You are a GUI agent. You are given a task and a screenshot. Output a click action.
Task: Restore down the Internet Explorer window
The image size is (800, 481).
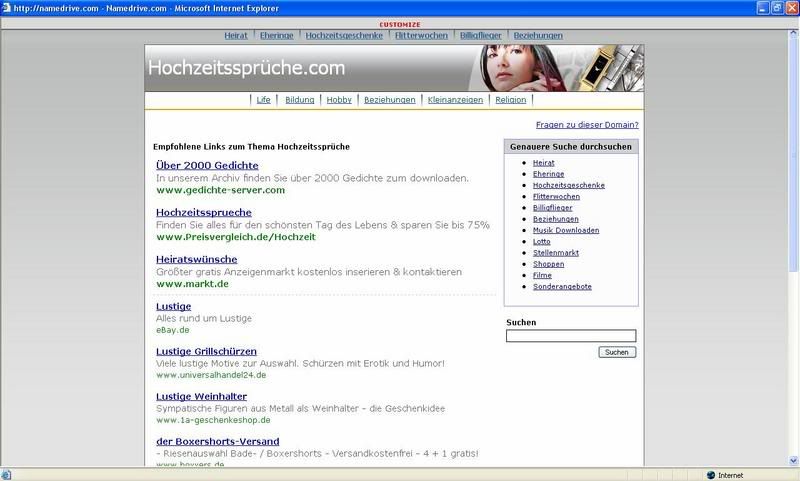click(777, 8)
